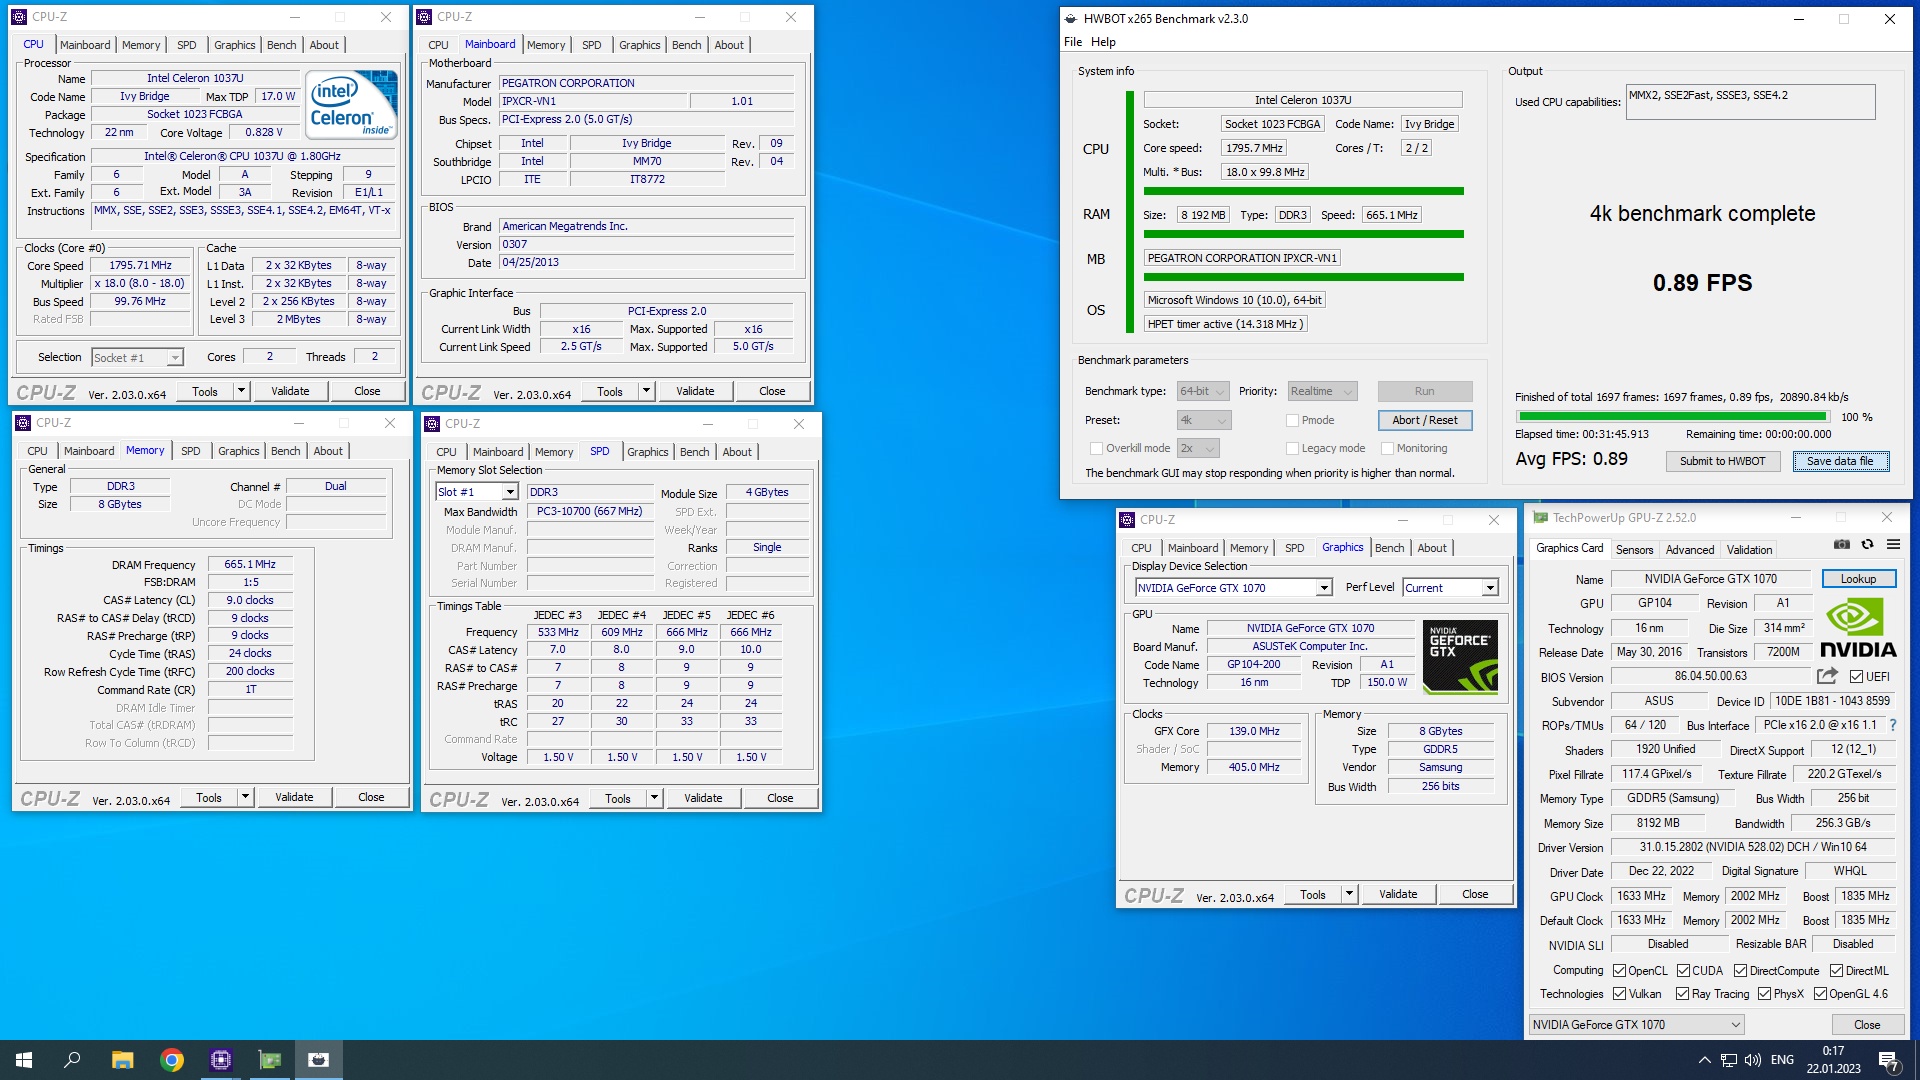Click the GeForce GTX logo in CPU-Z Graphics
Image resolution: width=1920 pixels, height=1080 pixels.
pyautogui.click(x=1460, y=657)
